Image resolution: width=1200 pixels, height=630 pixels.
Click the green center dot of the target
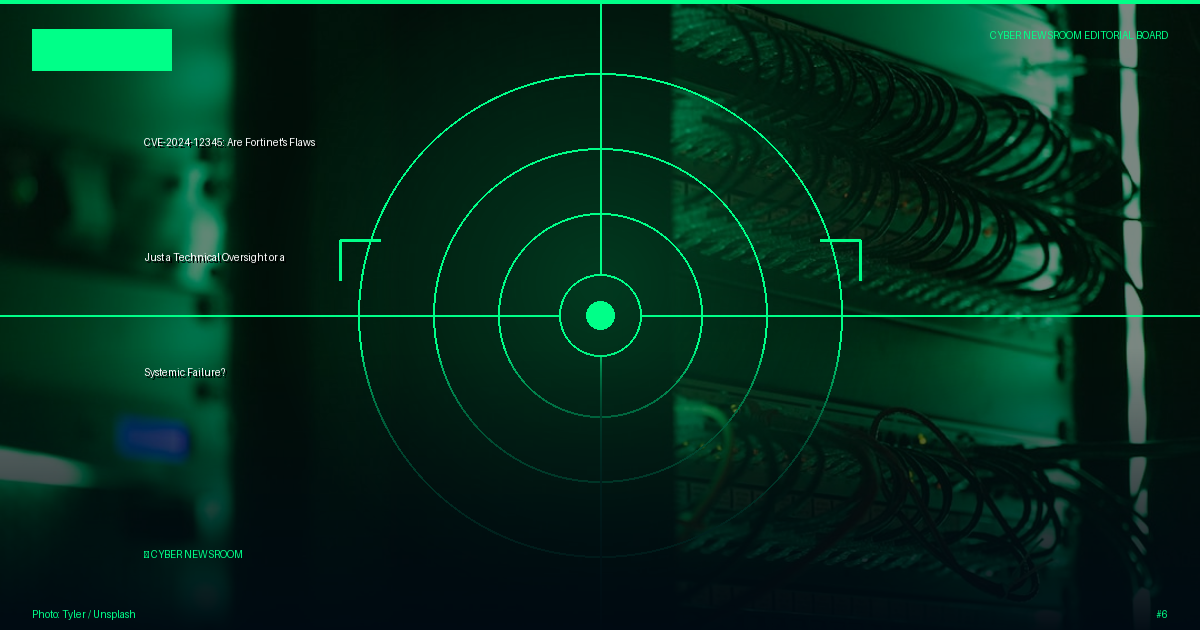[x=600, y=315]
